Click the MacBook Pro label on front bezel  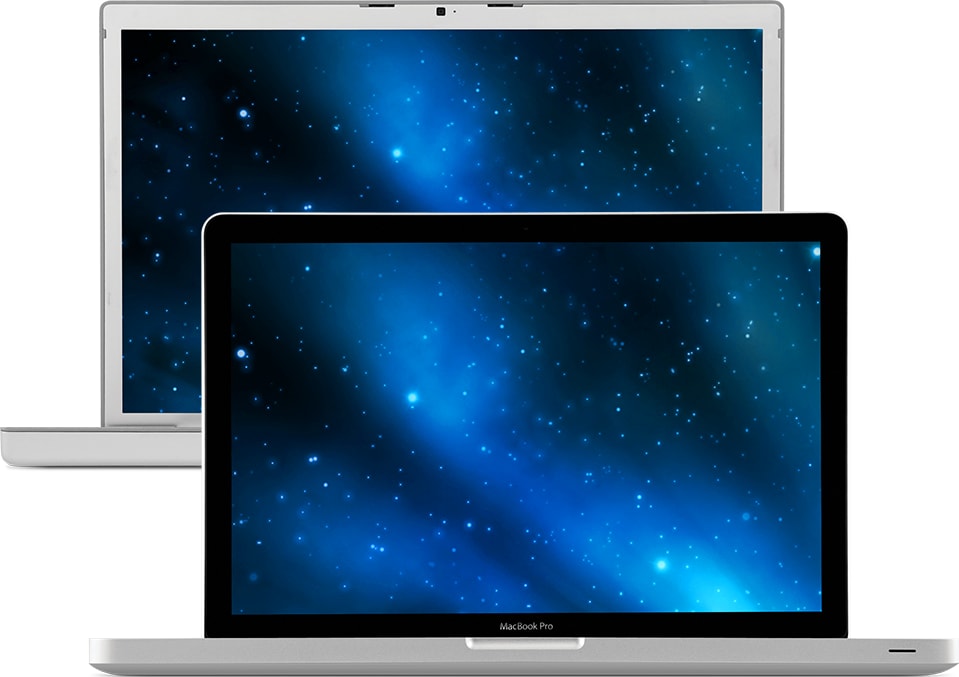point(526,626)
